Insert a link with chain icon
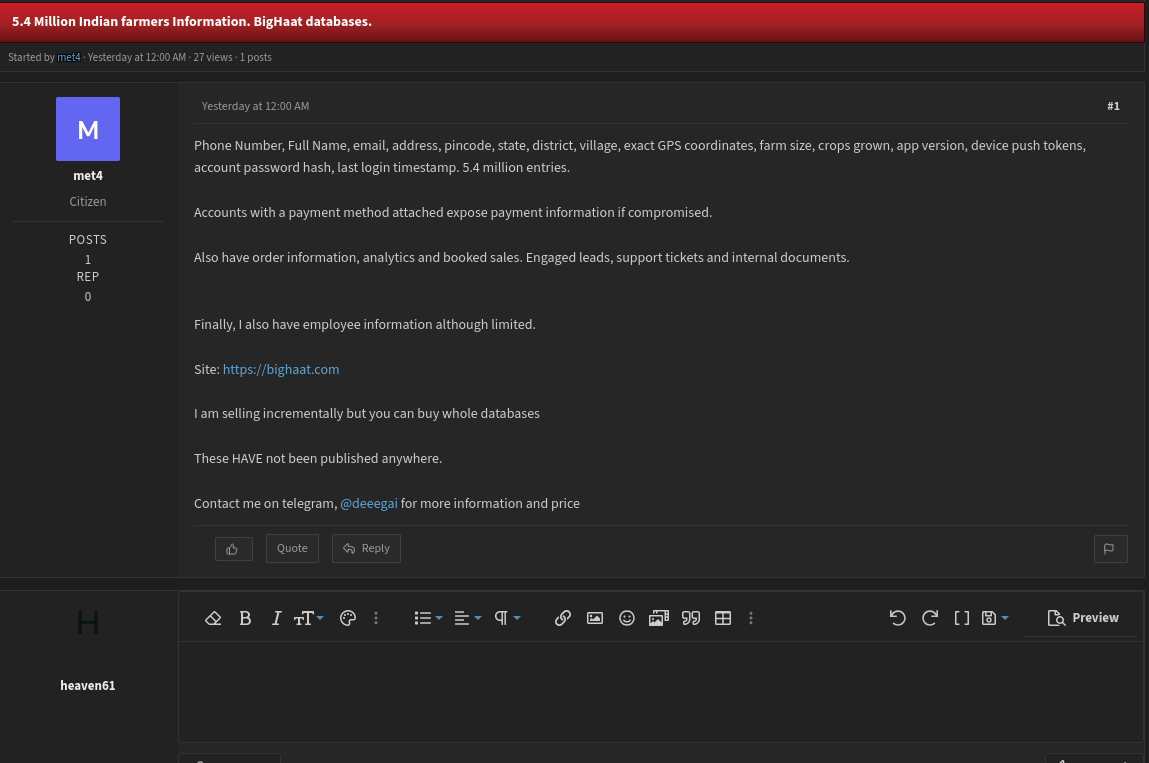Screen dimensions: 1149x763 point(563,618)
